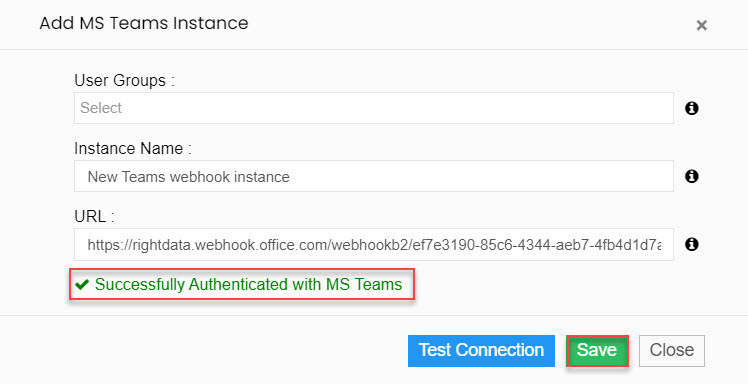Save the MS Teams instance
Viewport: 748px width, 384px height.
(x=597, y=351)
